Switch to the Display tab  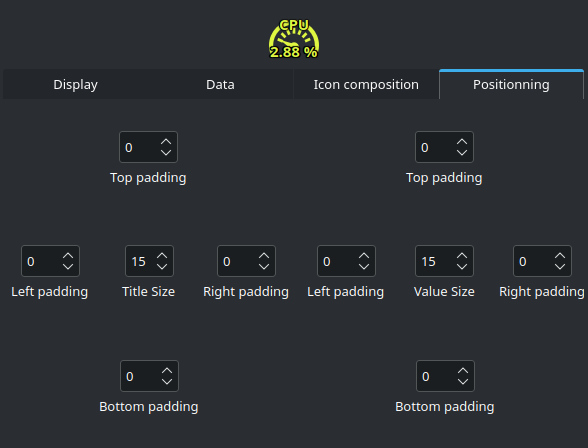point(75,85)
